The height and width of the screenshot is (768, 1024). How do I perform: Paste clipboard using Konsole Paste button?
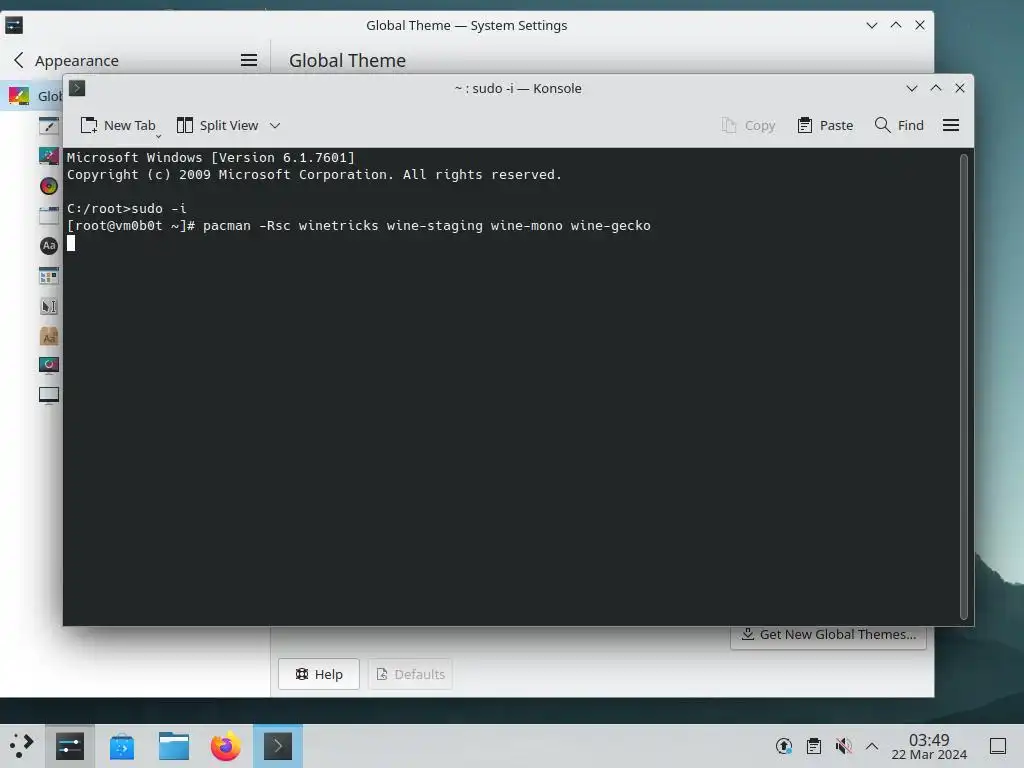[825, 125]
